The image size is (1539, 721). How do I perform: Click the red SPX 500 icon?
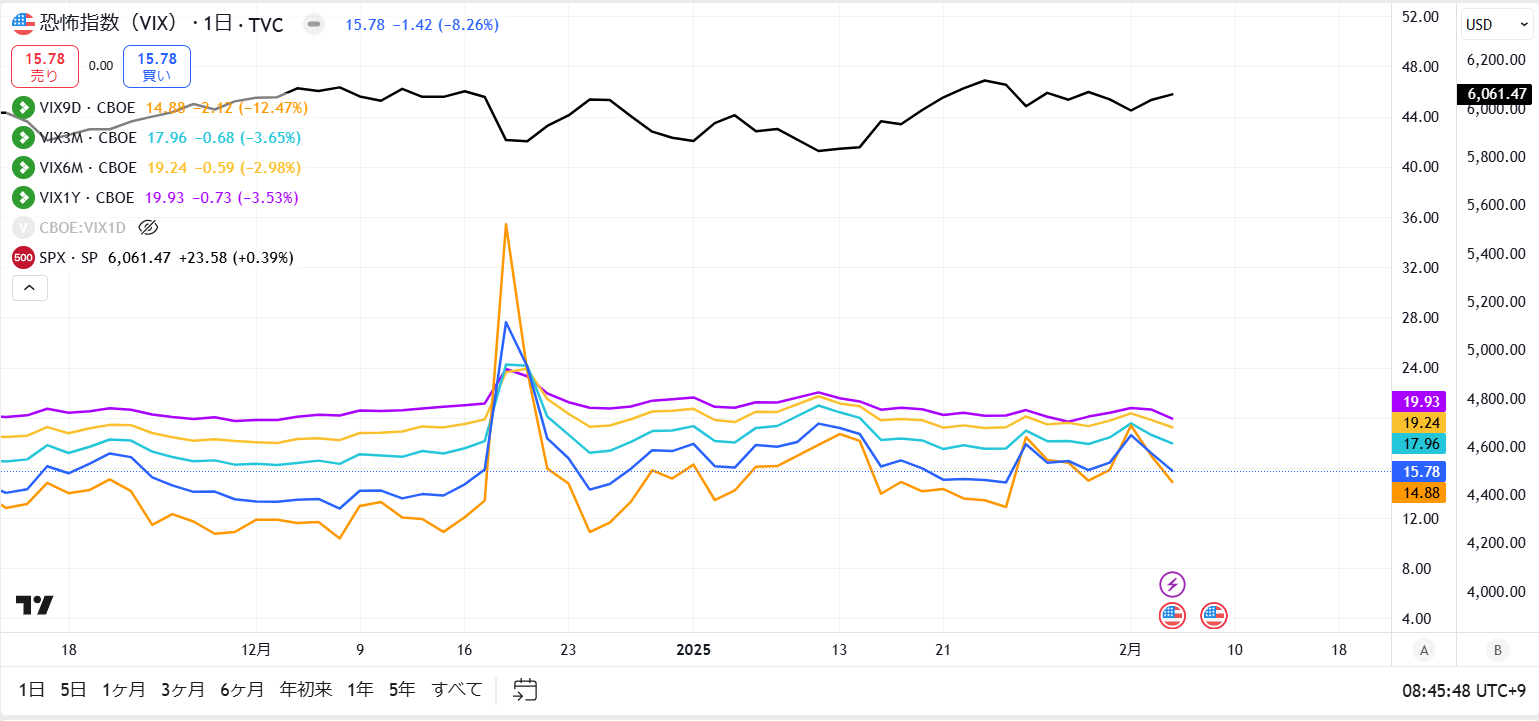[23, 257]
